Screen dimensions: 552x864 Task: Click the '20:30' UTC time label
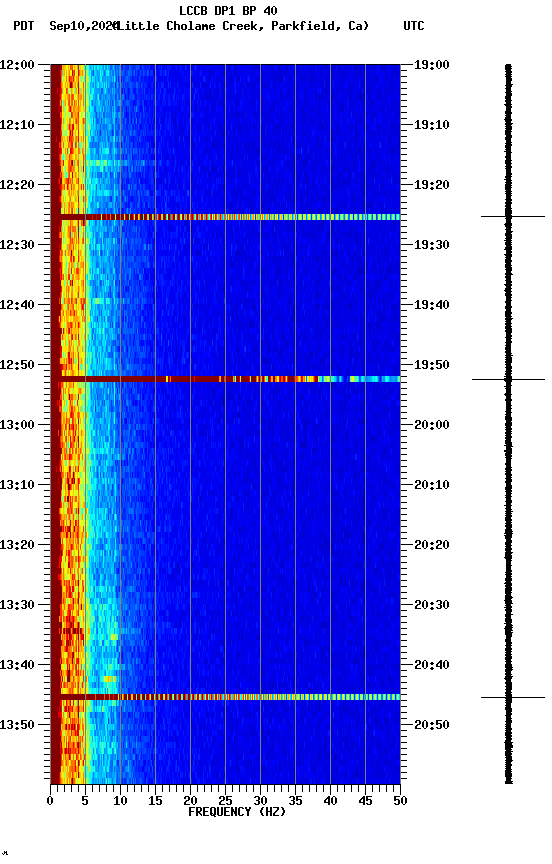pyautogui.click(x=432, y=606)
